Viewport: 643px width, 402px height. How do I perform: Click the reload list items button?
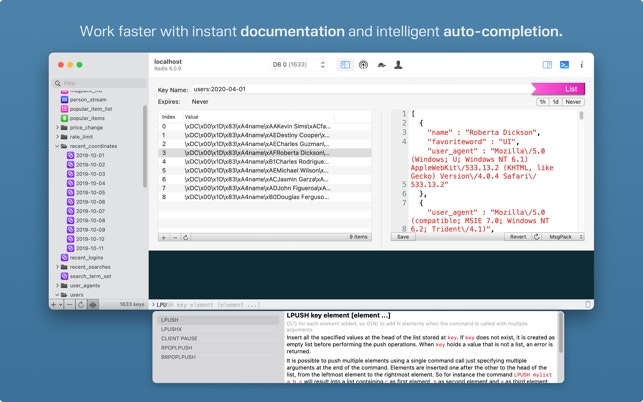click(185, 237)
